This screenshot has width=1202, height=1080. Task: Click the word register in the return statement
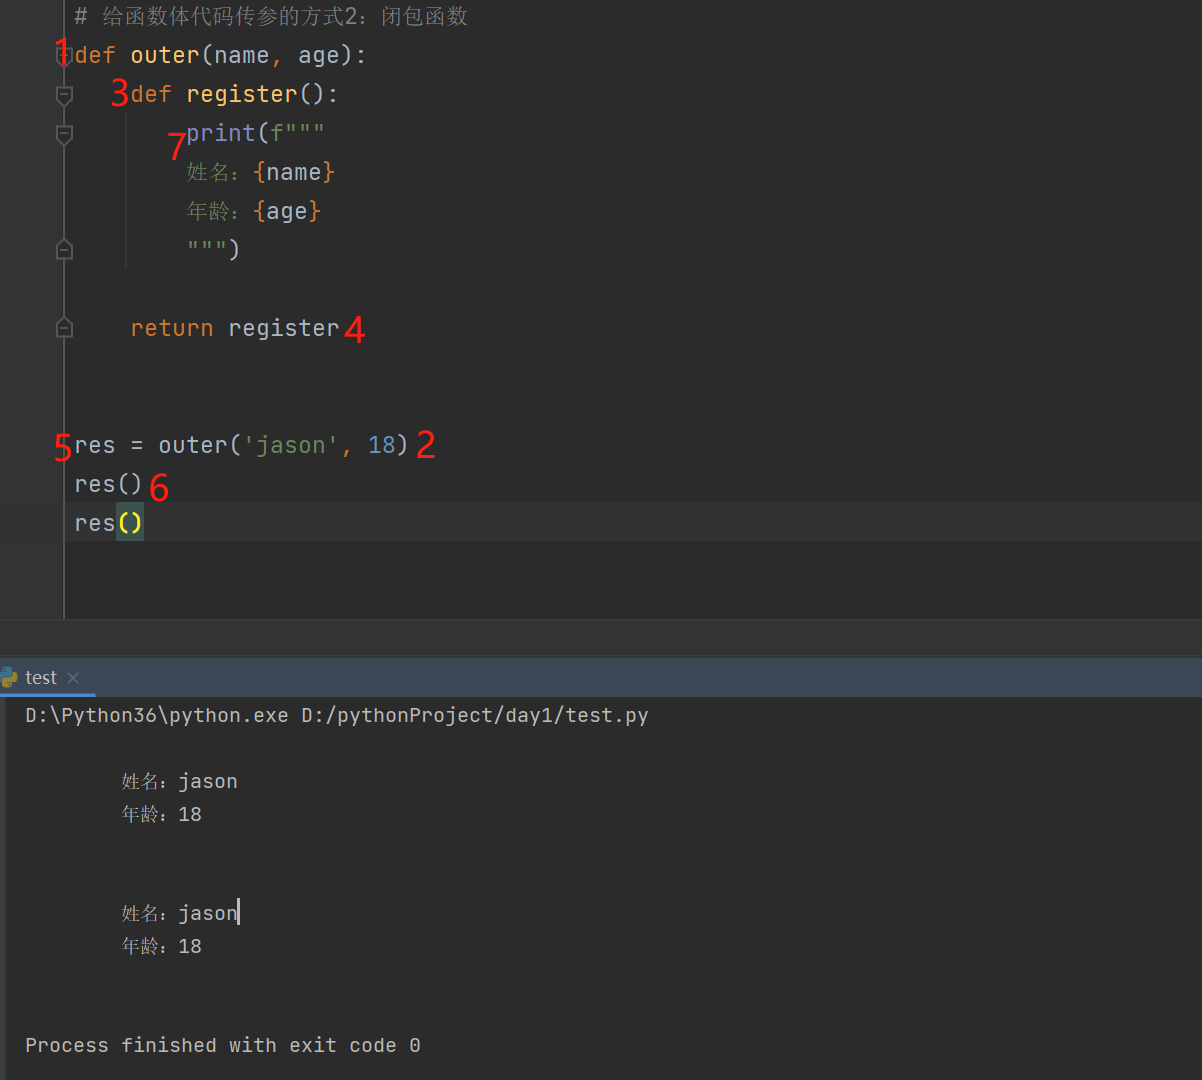coord(284,328)
